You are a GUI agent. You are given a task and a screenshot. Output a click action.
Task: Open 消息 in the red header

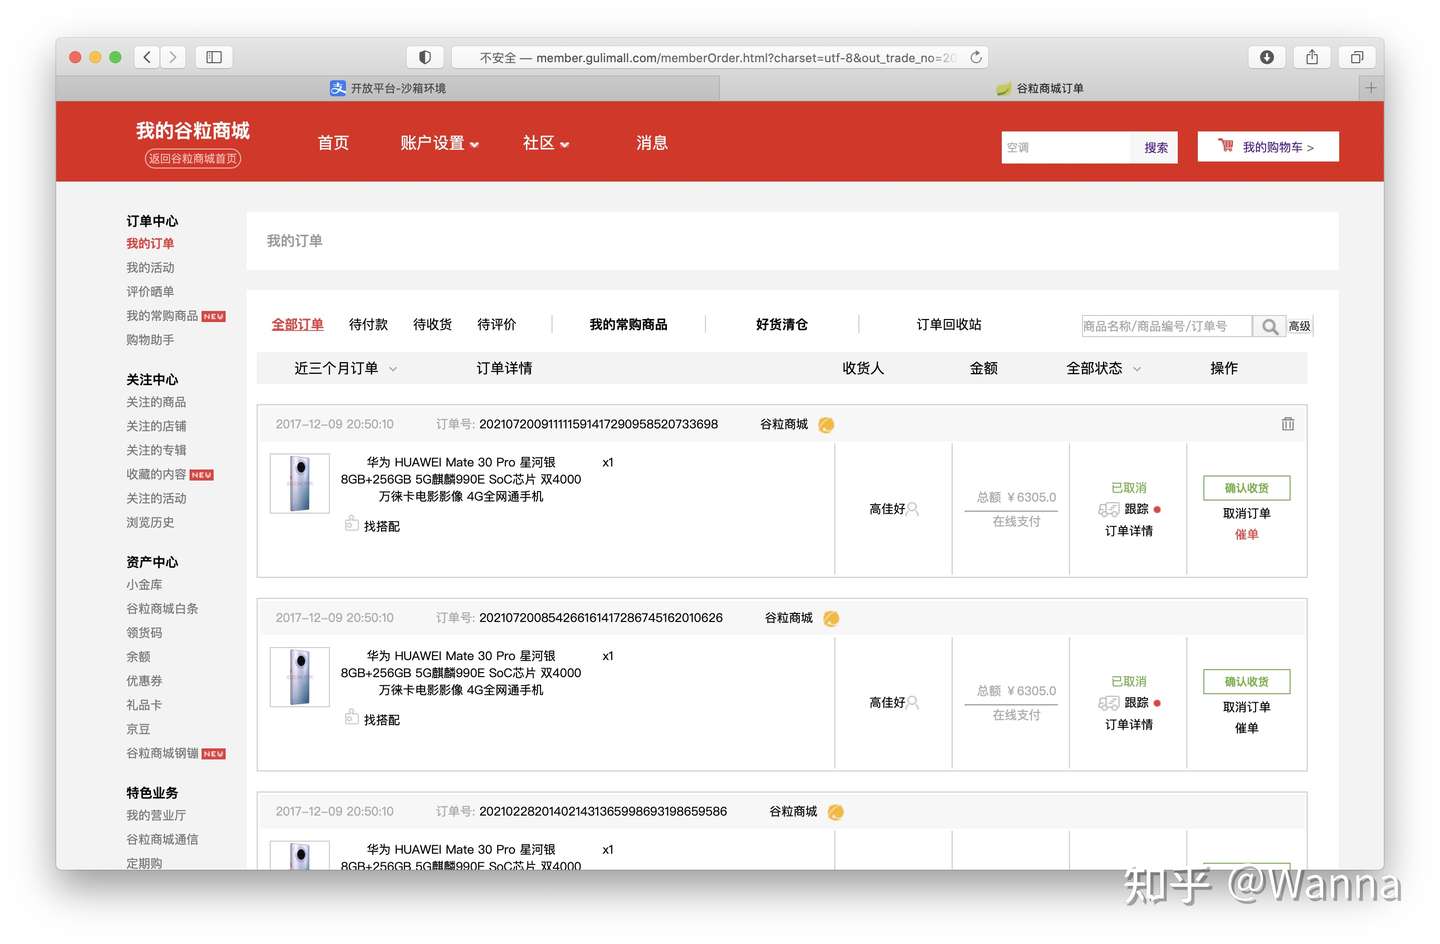click(652, 143)
